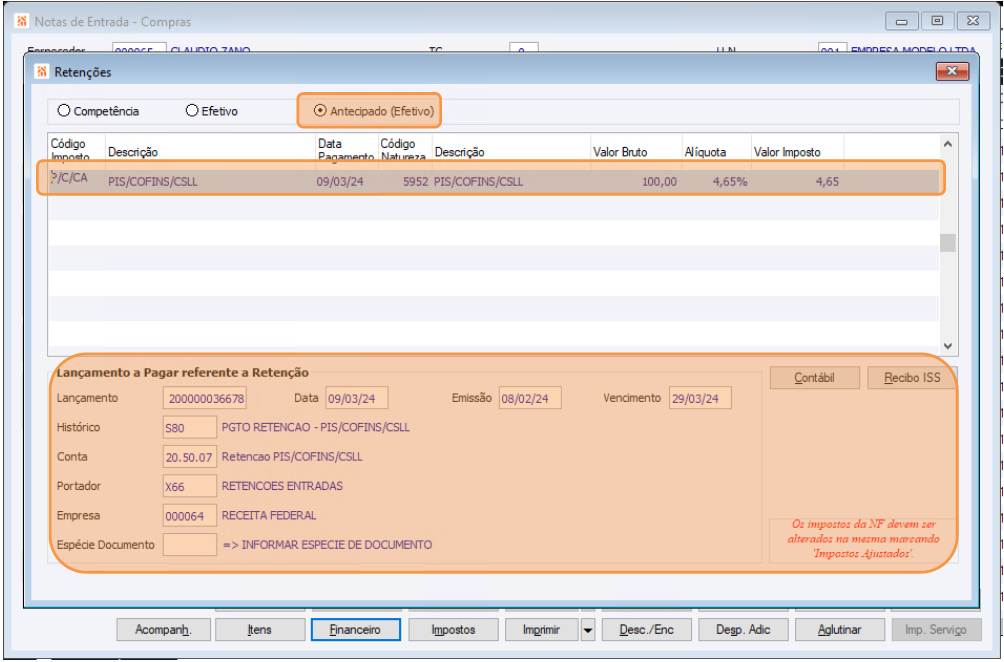Click the Recibo ISS button
The width and height of the screenshot is (1004, 662).
tap(912, 378)
